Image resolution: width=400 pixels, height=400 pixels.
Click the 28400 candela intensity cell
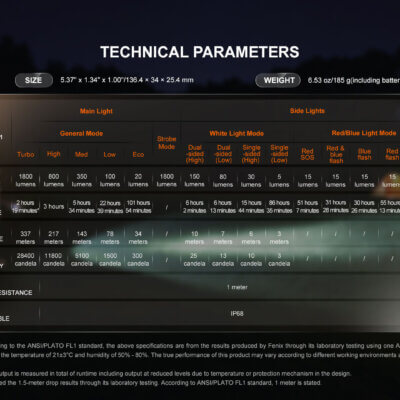pyautogui.click(x=25, y=259)
